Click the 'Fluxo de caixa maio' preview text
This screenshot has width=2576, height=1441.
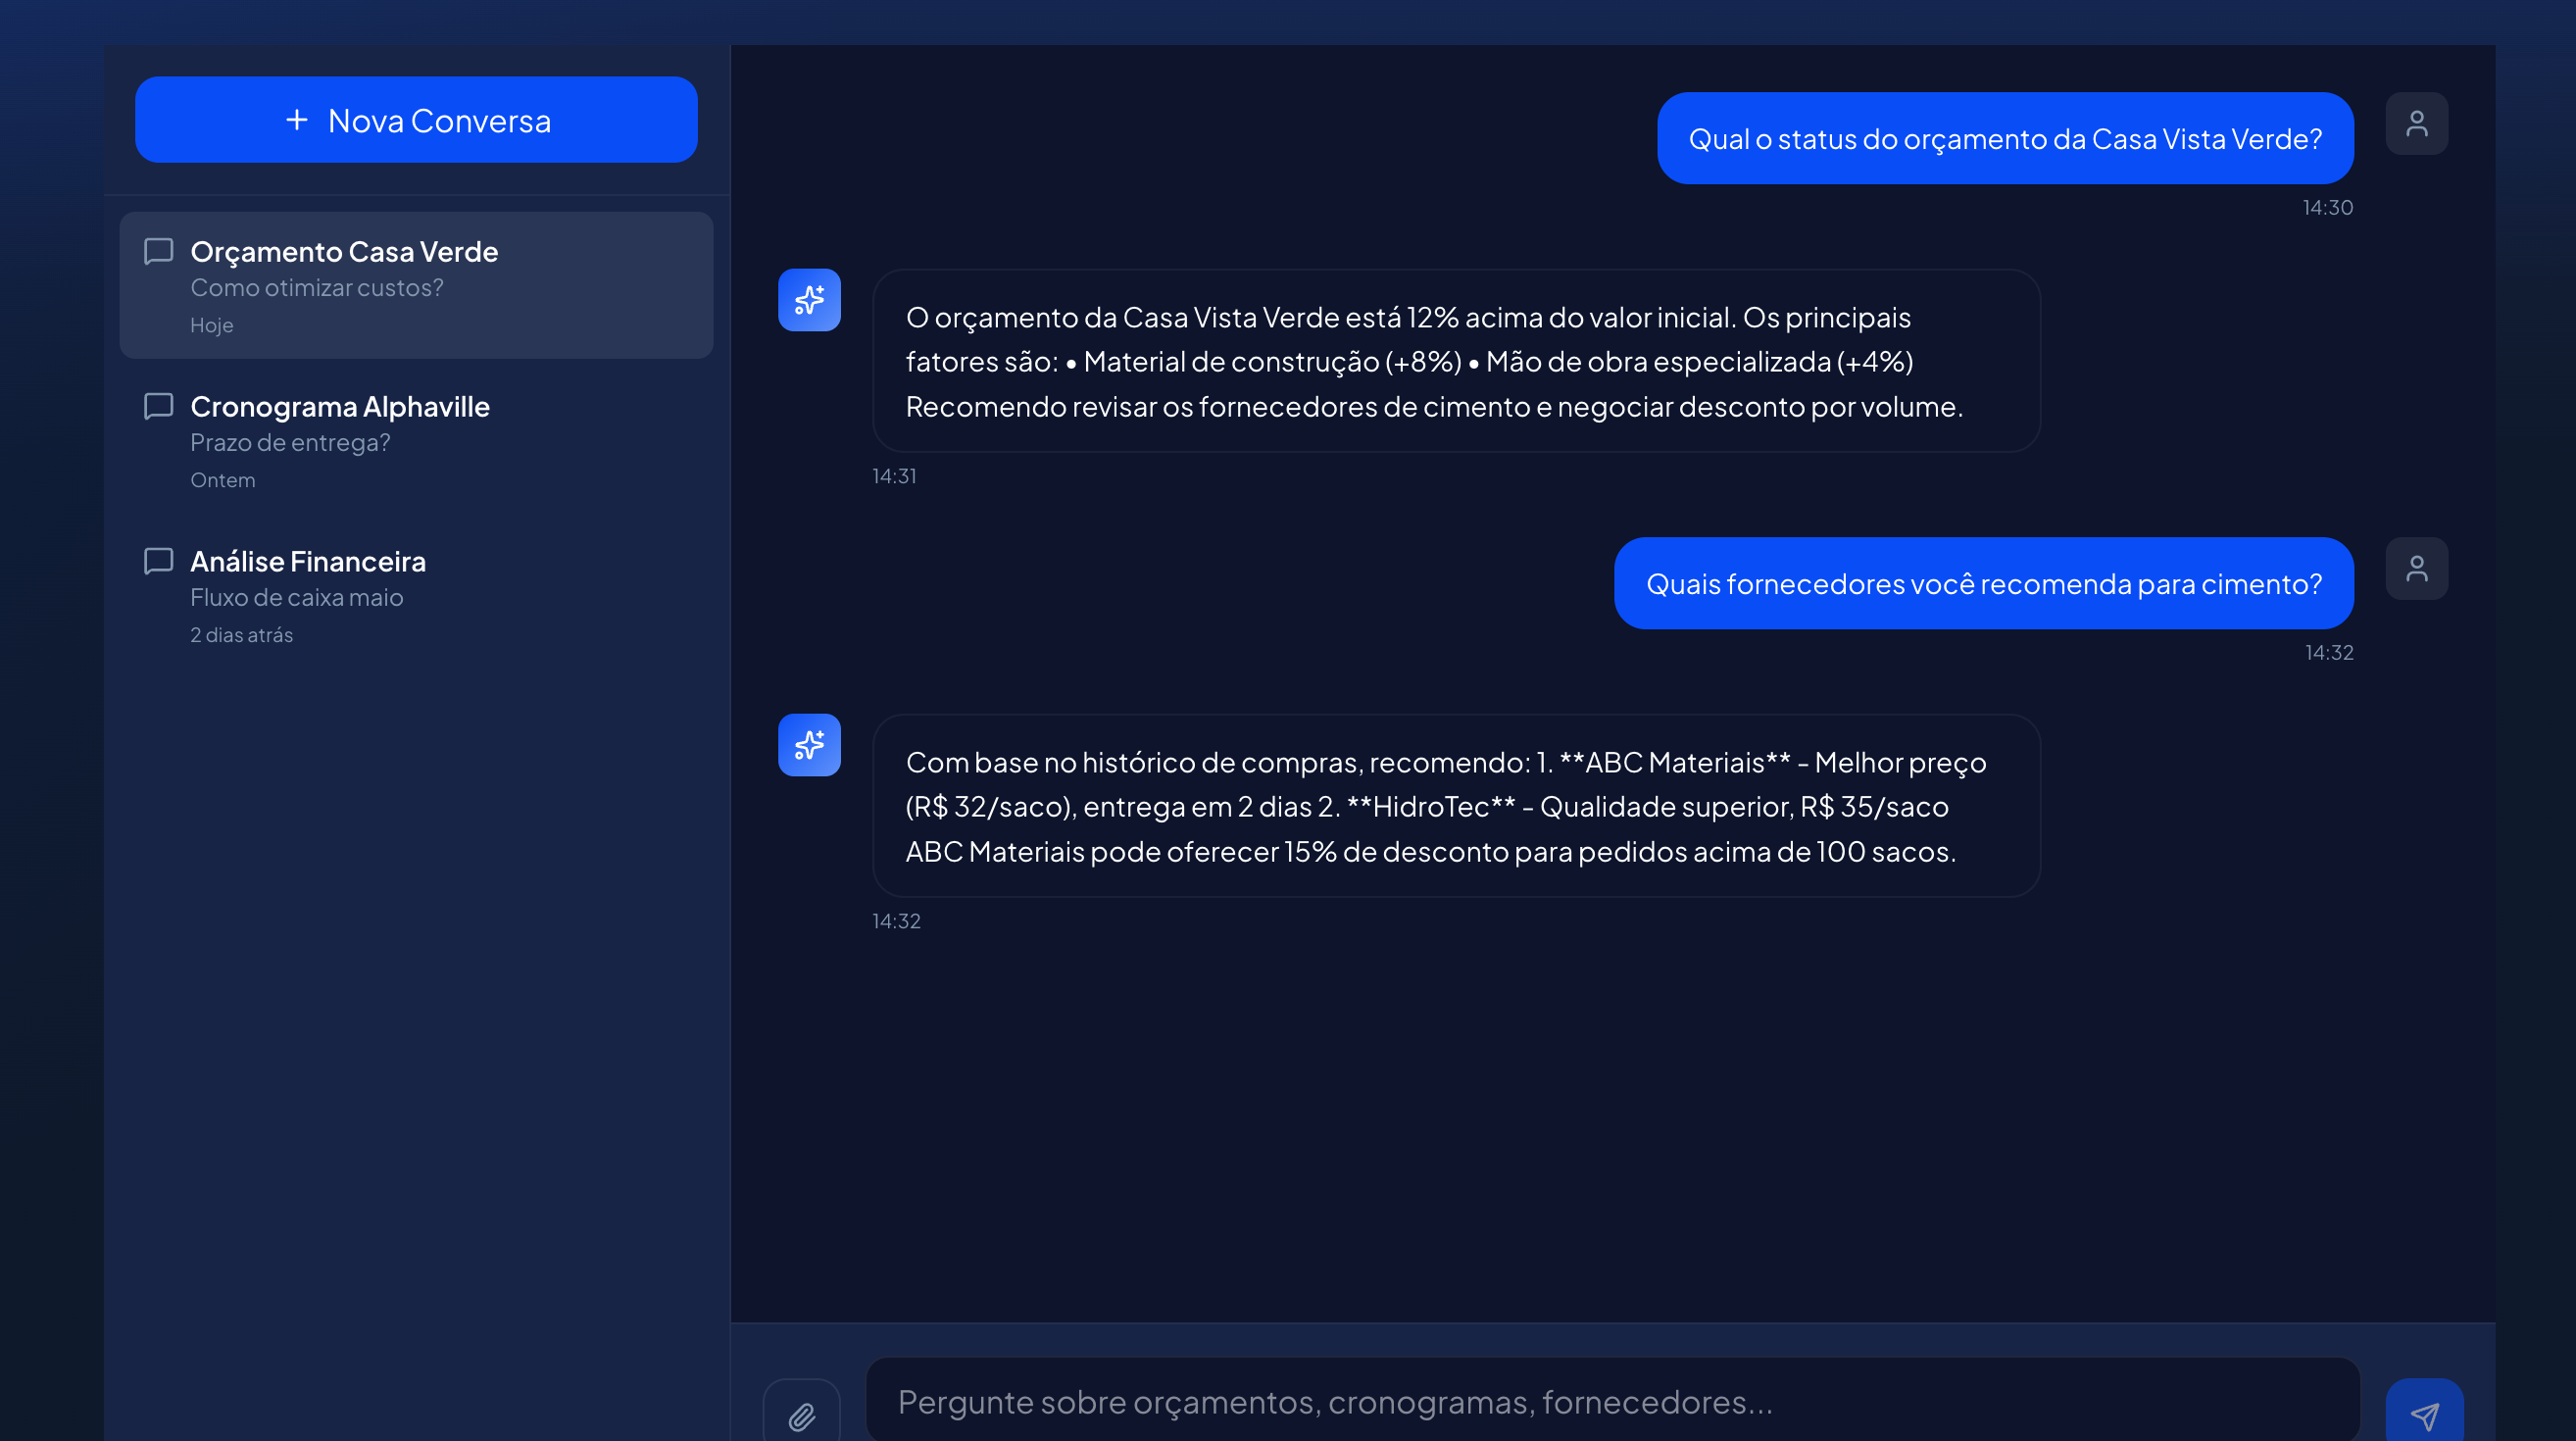coord(297,598)
